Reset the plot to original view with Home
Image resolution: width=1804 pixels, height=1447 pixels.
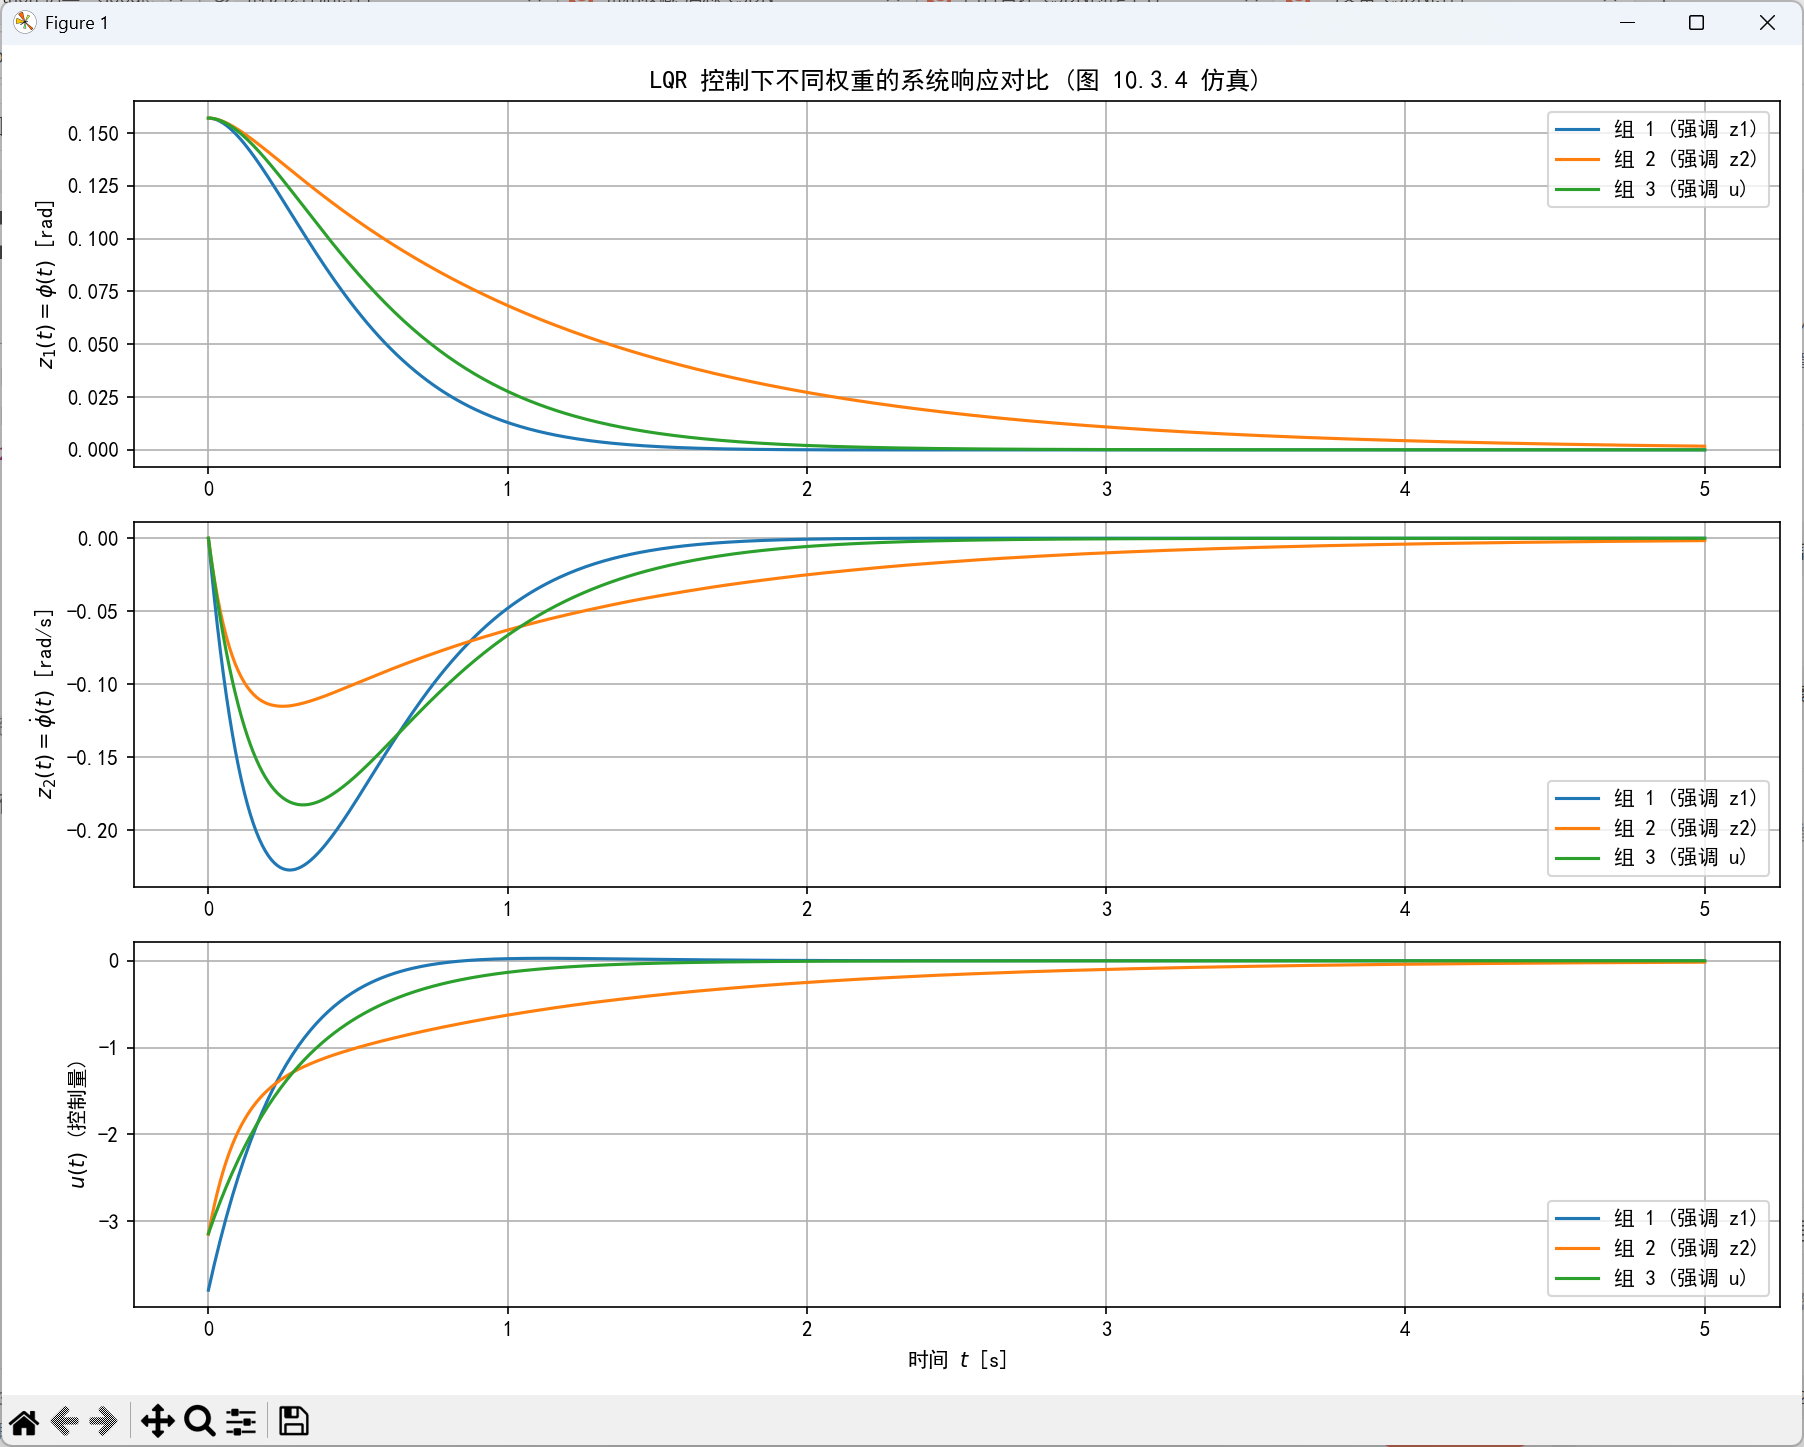coord(24,1421)
